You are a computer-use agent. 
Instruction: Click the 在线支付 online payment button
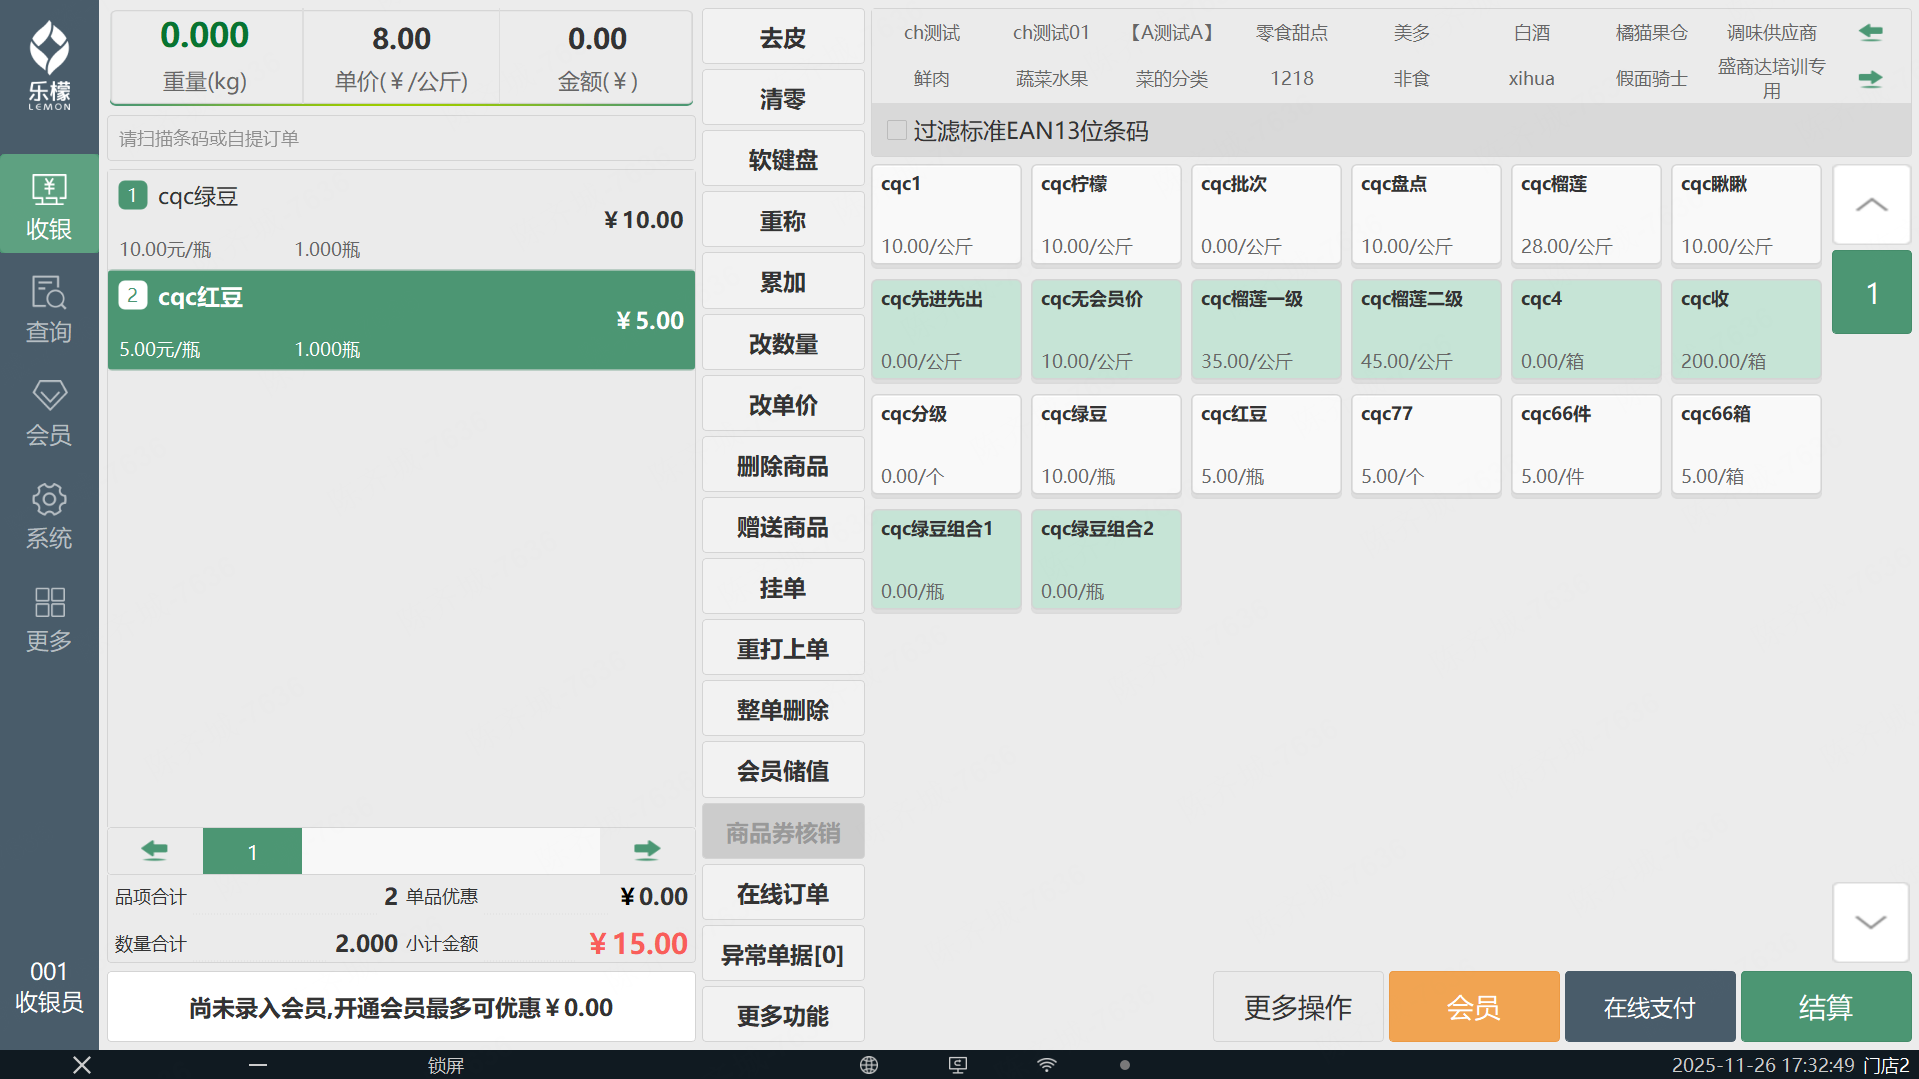coord(1650,1007)
